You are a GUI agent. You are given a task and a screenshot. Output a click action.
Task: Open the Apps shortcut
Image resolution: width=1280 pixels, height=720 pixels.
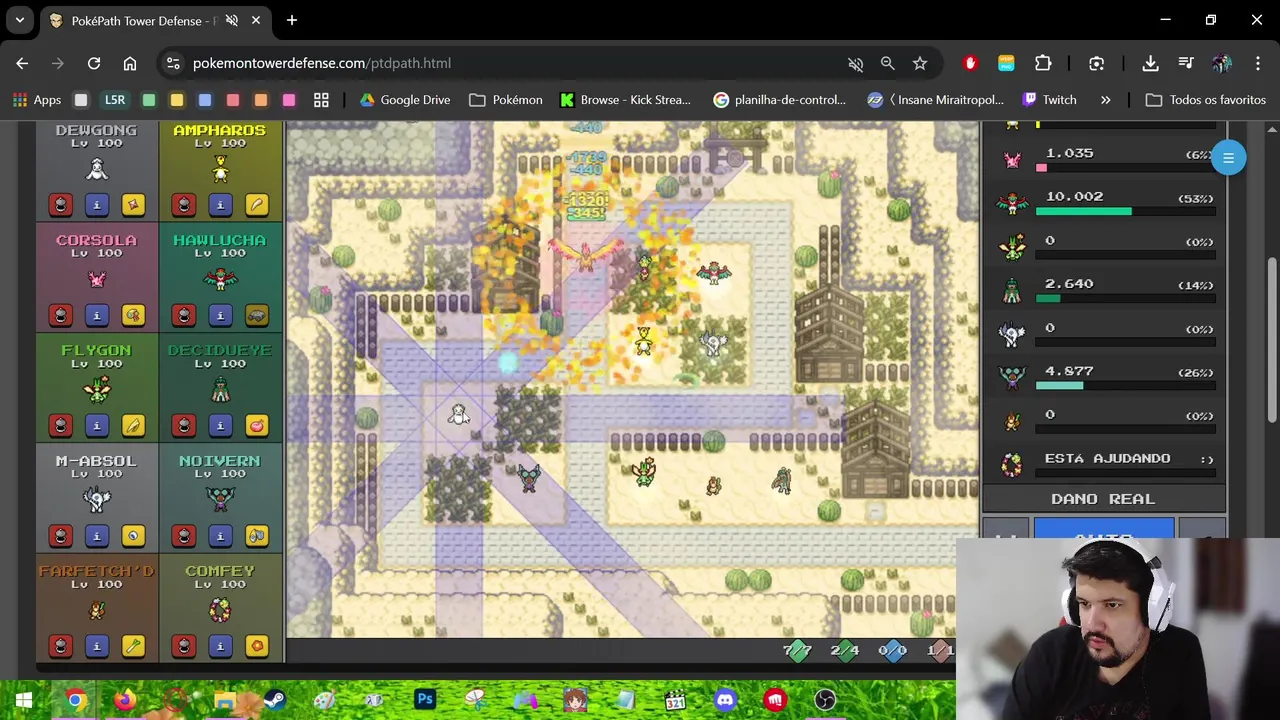(x=36, y=100)
